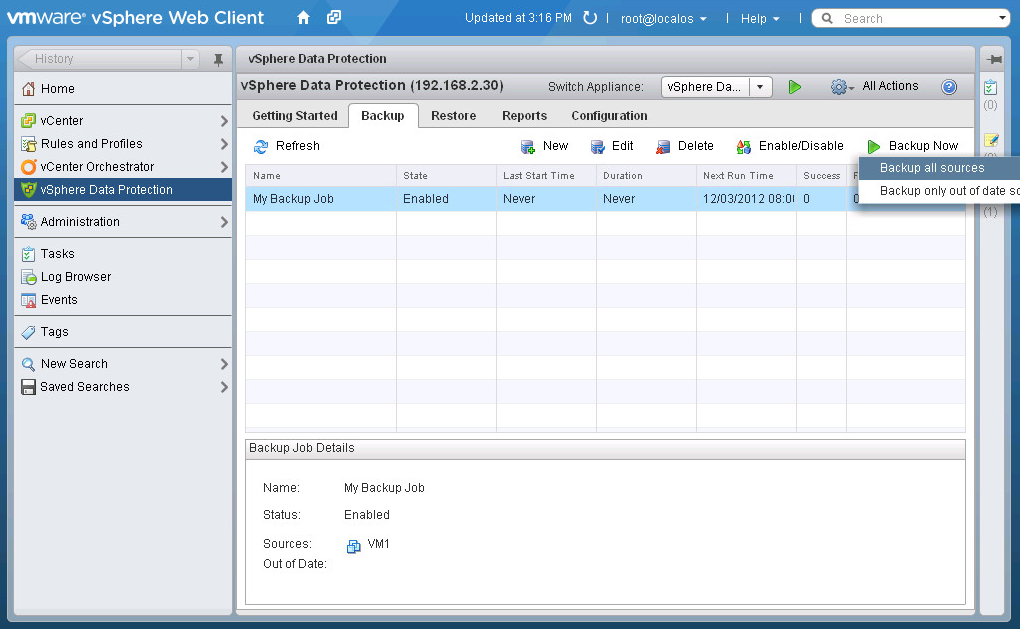Screen dimensions: 1020x629
Task: Expand Rules and Profiles chevron
Action: point(224,144)
